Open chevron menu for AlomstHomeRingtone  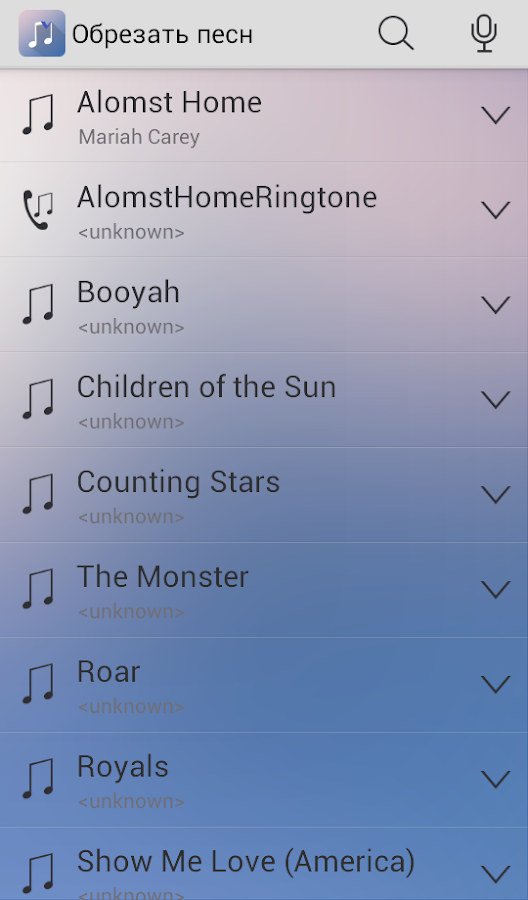click(x=495, y=210)
